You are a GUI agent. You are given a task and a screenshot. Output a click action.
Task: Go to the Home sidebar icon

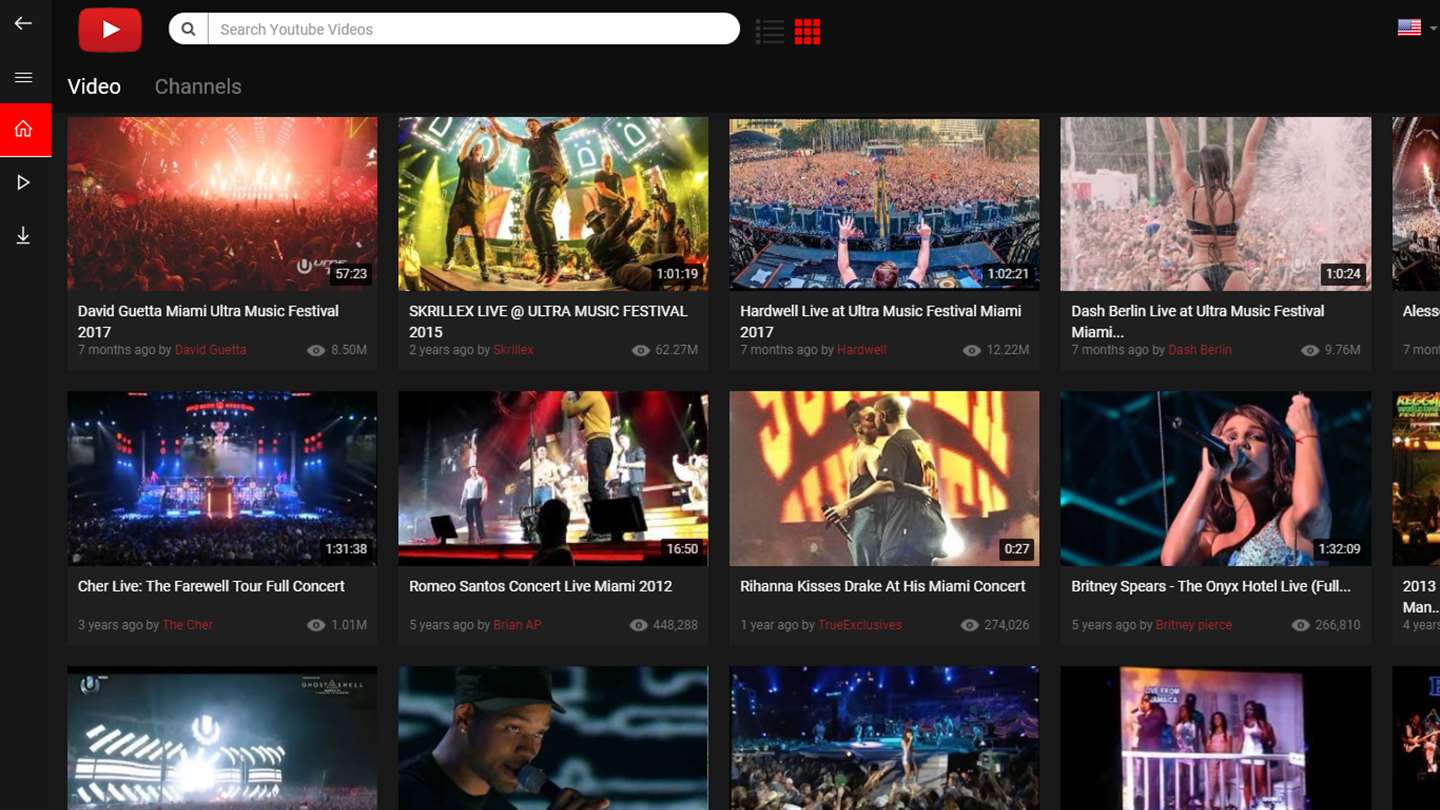pyautogui.click(x=25, y=129)
